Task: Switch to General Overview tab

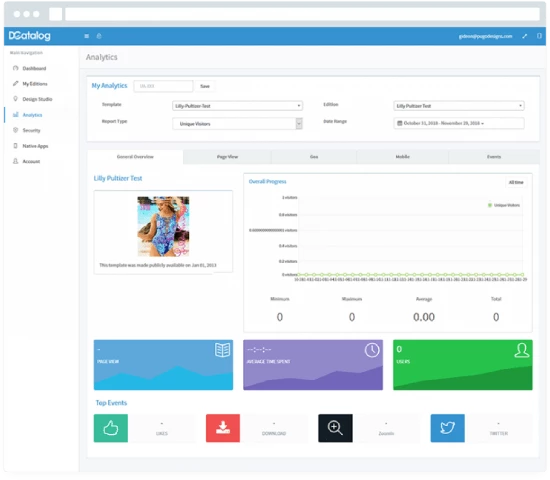Action: (x=135, y=157)
